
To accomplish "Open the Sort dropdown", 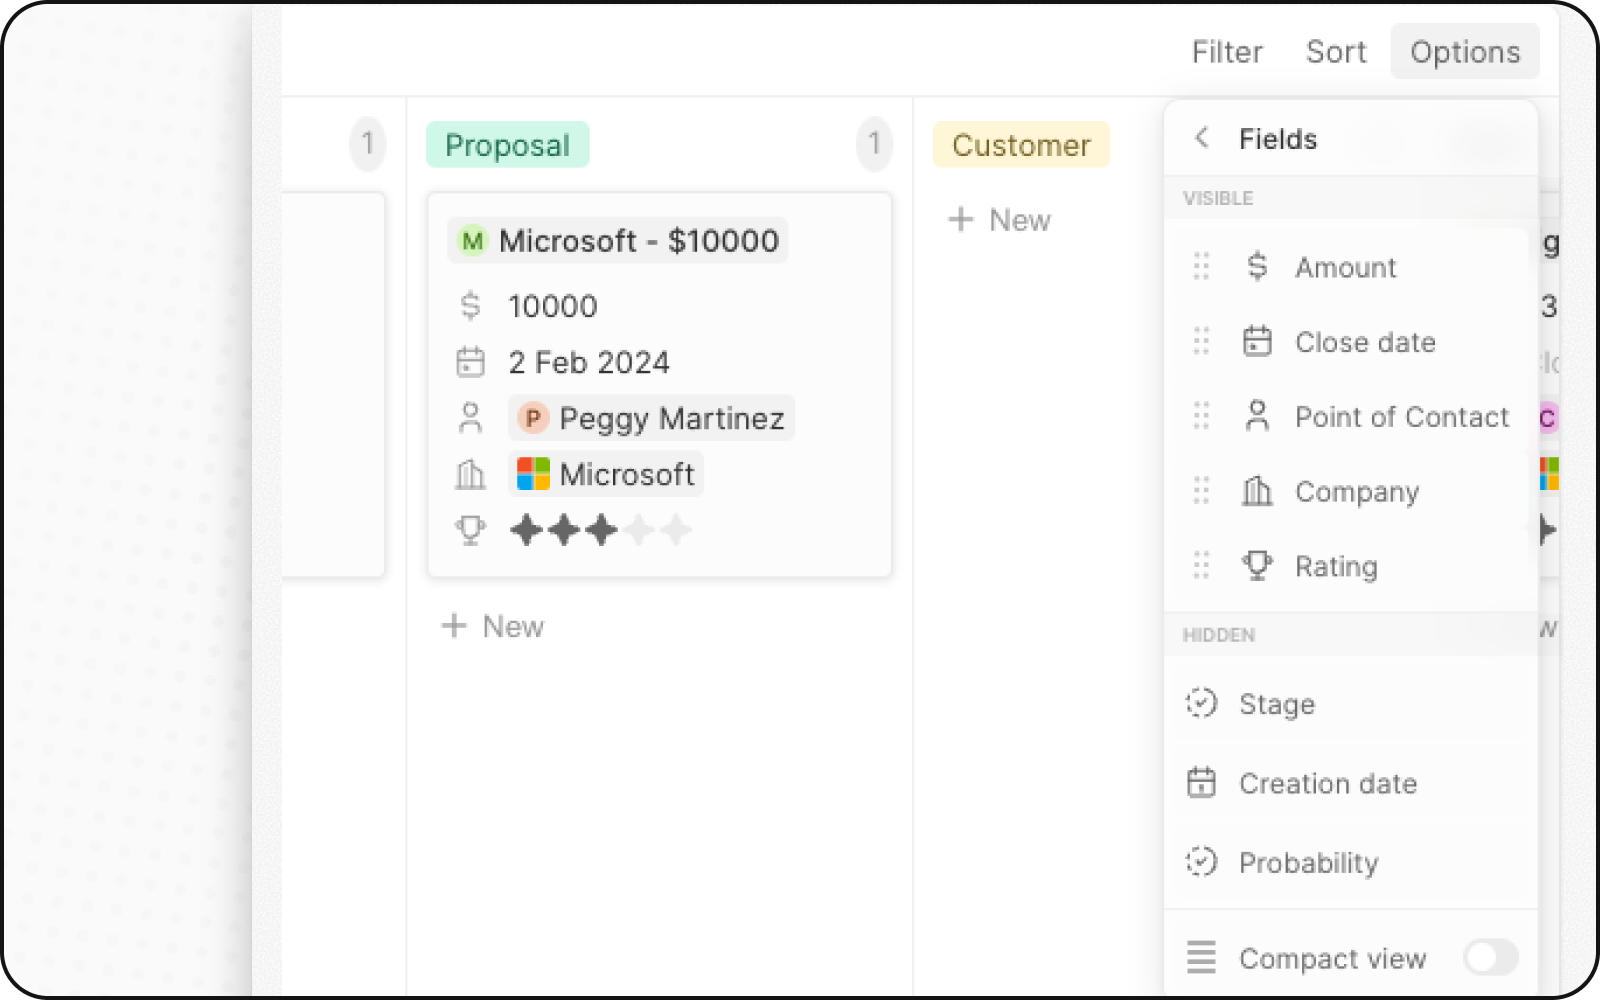I will click(x=1335, y=52).
